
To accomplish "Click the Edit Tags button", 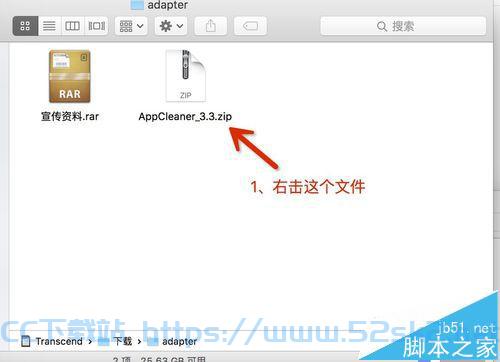I will pos(250,26).
